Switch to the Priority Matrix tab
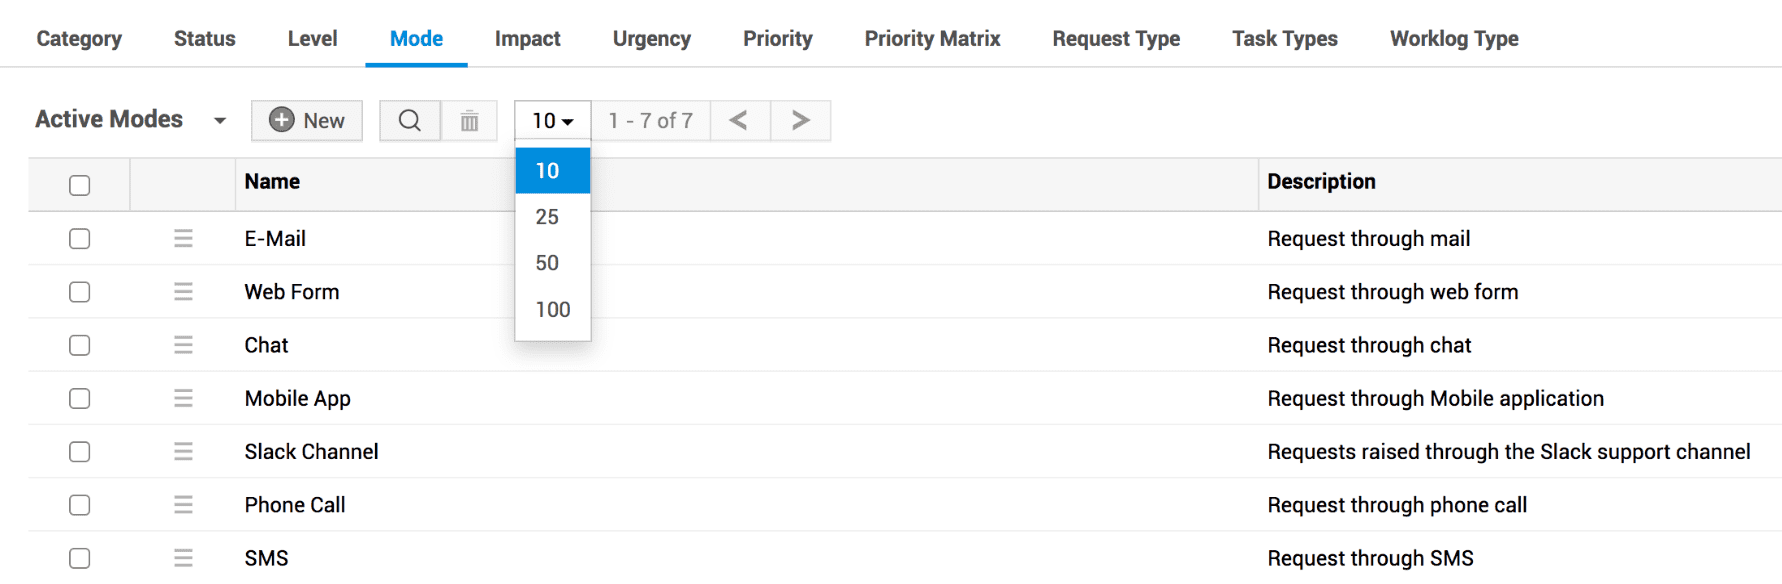Image resolution: width=1782 pixels, height=584 pixels. (x=932, y=39)
